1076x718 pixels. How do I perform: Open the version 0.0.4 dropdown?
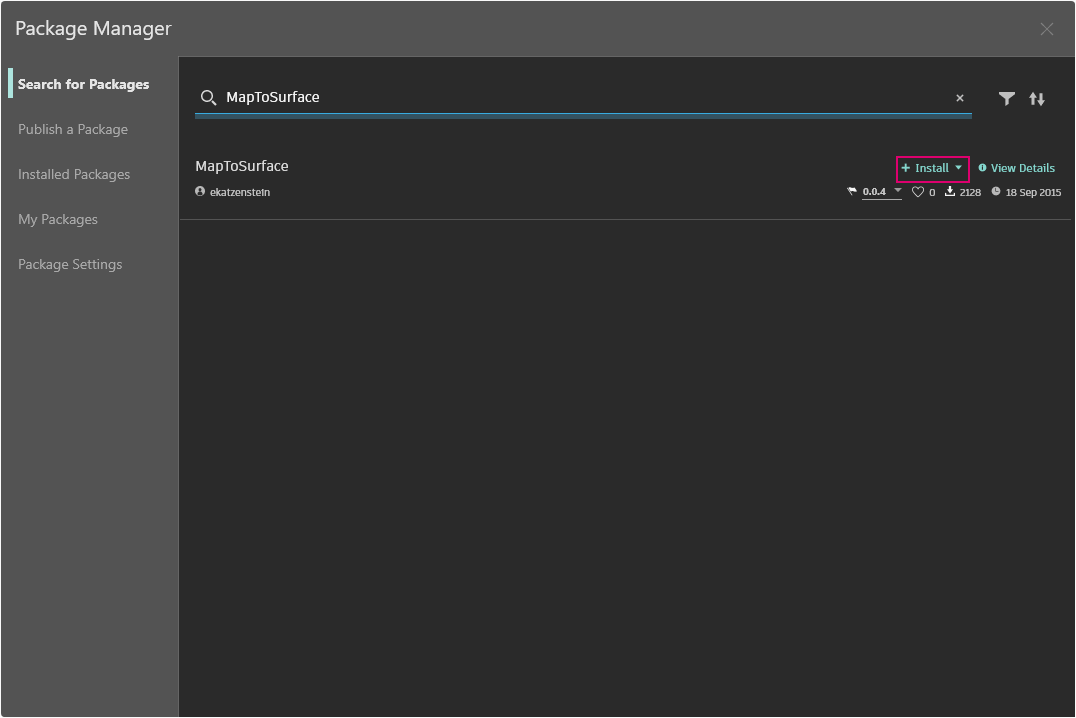pyautogui.click(x=897, y=191)
